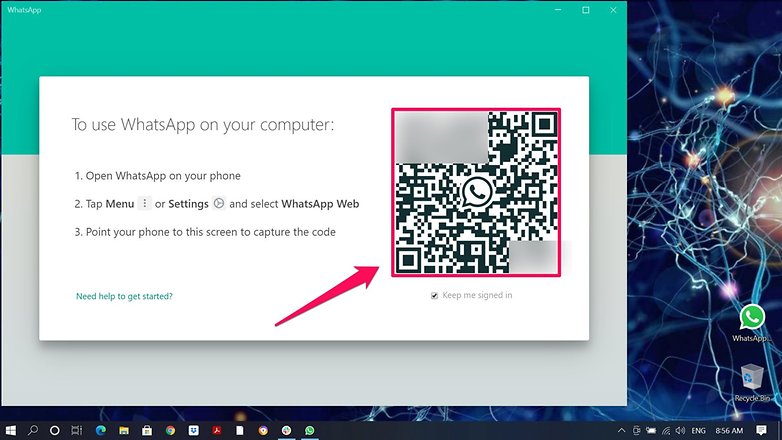Switch to Slack on the taskbar
Viewport: 782px width, 440px height.
(x=286, y=430)
